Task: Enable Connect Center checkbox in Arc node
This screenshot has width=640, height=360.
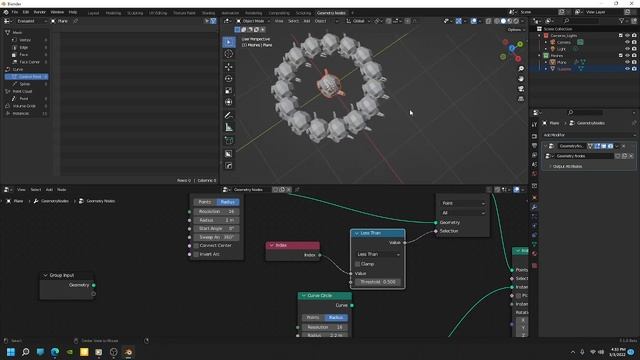Action: pyautogui.click(x=196, y=246)
